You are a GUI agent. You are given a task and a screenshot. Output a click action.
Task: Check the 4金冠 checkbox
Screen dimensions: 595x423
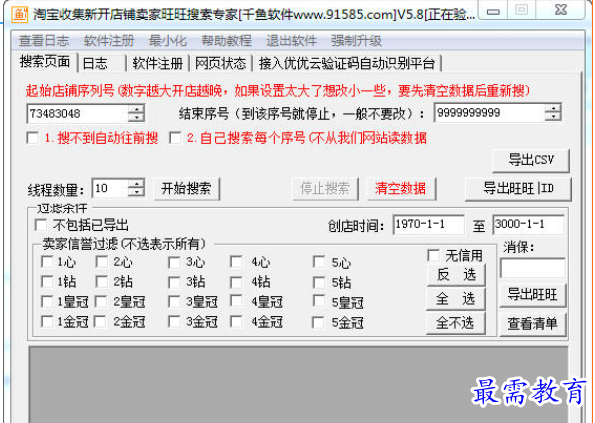click(236, 322)
